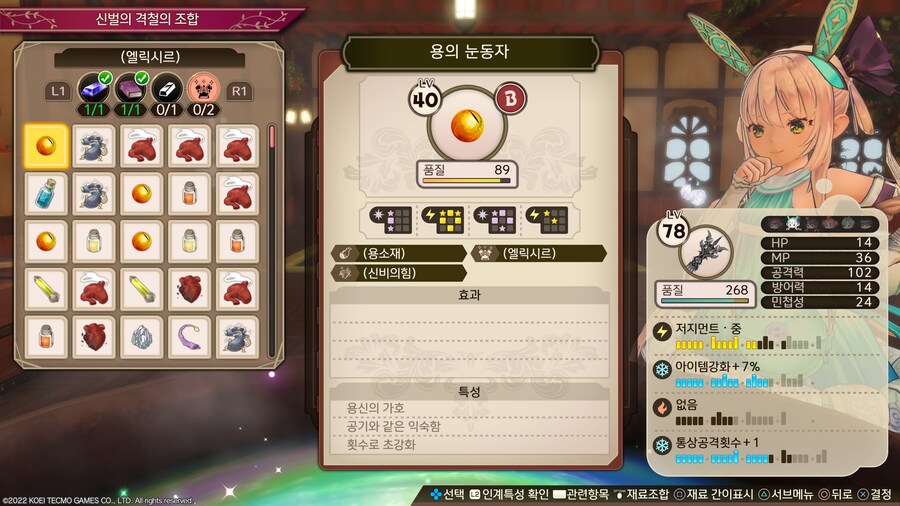Select the first yellow crystal rod item
The image size is (900, 506).
pos(46,289)
